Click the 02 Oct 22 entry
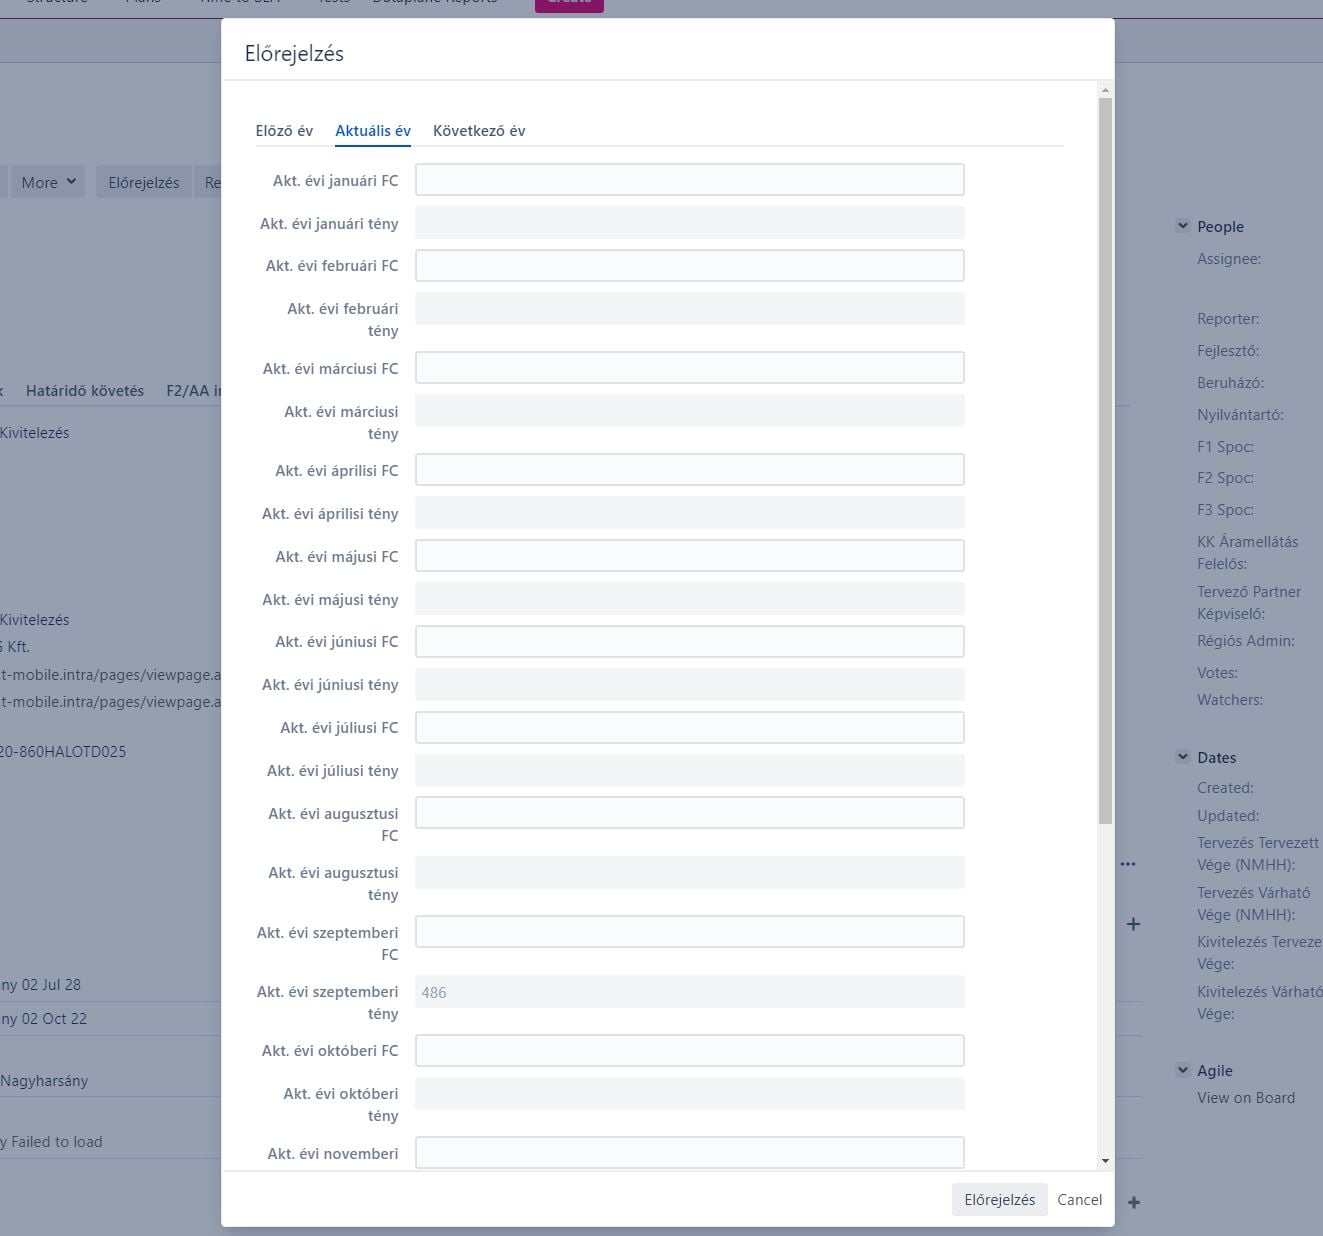1323x1236 pixels. (x=54, y=1019)
